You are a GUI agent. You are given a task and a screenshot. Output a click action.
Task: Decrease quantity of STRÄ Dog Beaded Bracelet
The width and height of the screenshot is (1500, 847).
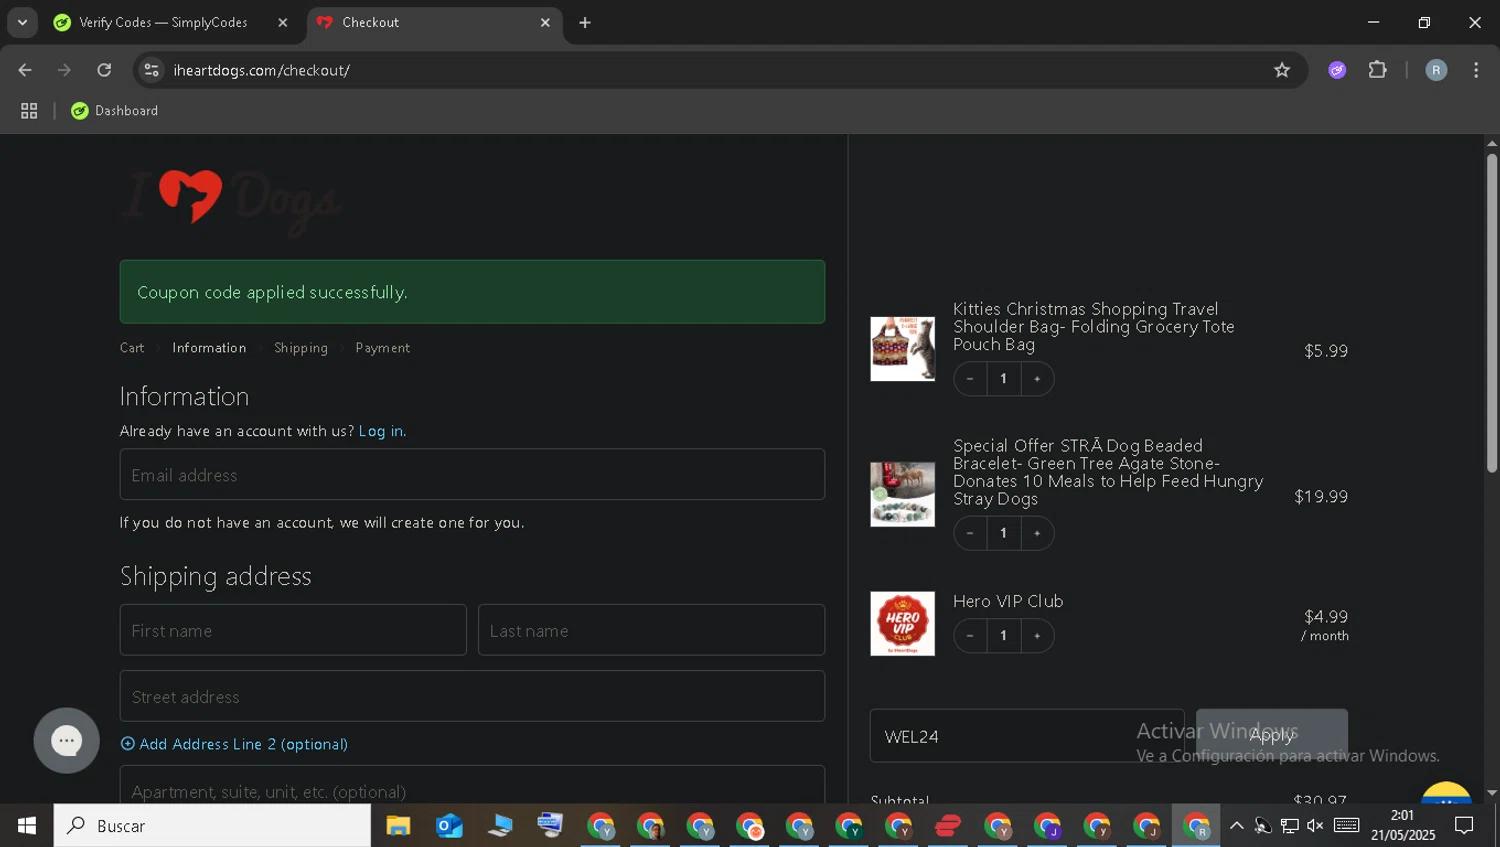[970, 533]
